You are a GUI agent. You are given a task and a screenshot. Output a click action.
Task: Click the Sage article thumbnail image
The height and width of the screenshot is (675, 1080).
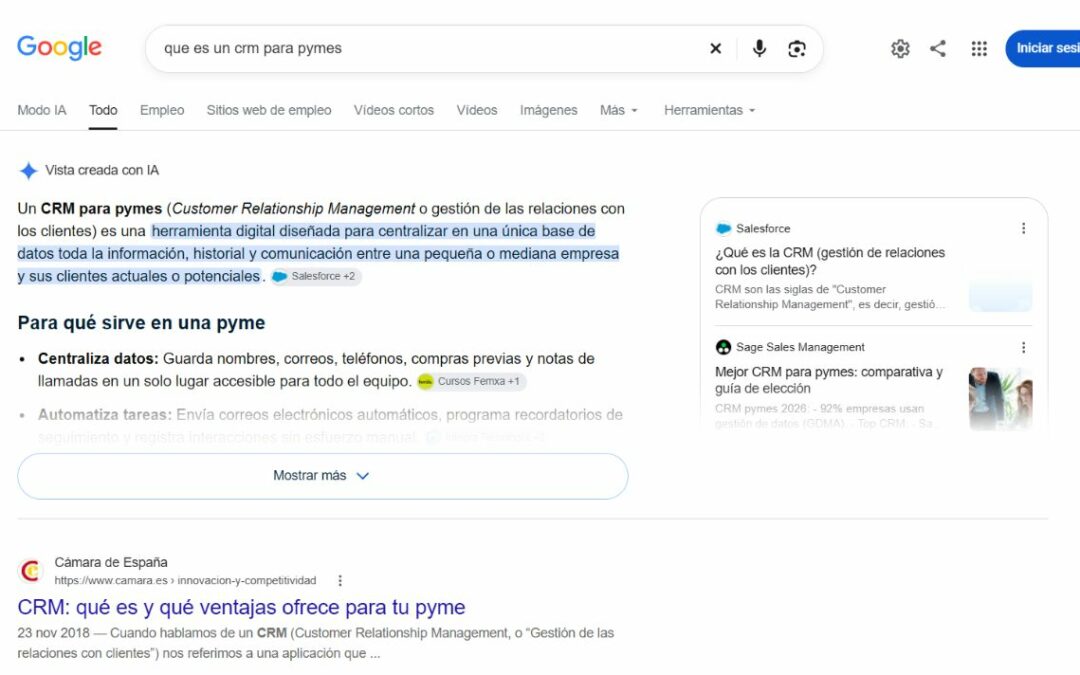click(1000, 399)
